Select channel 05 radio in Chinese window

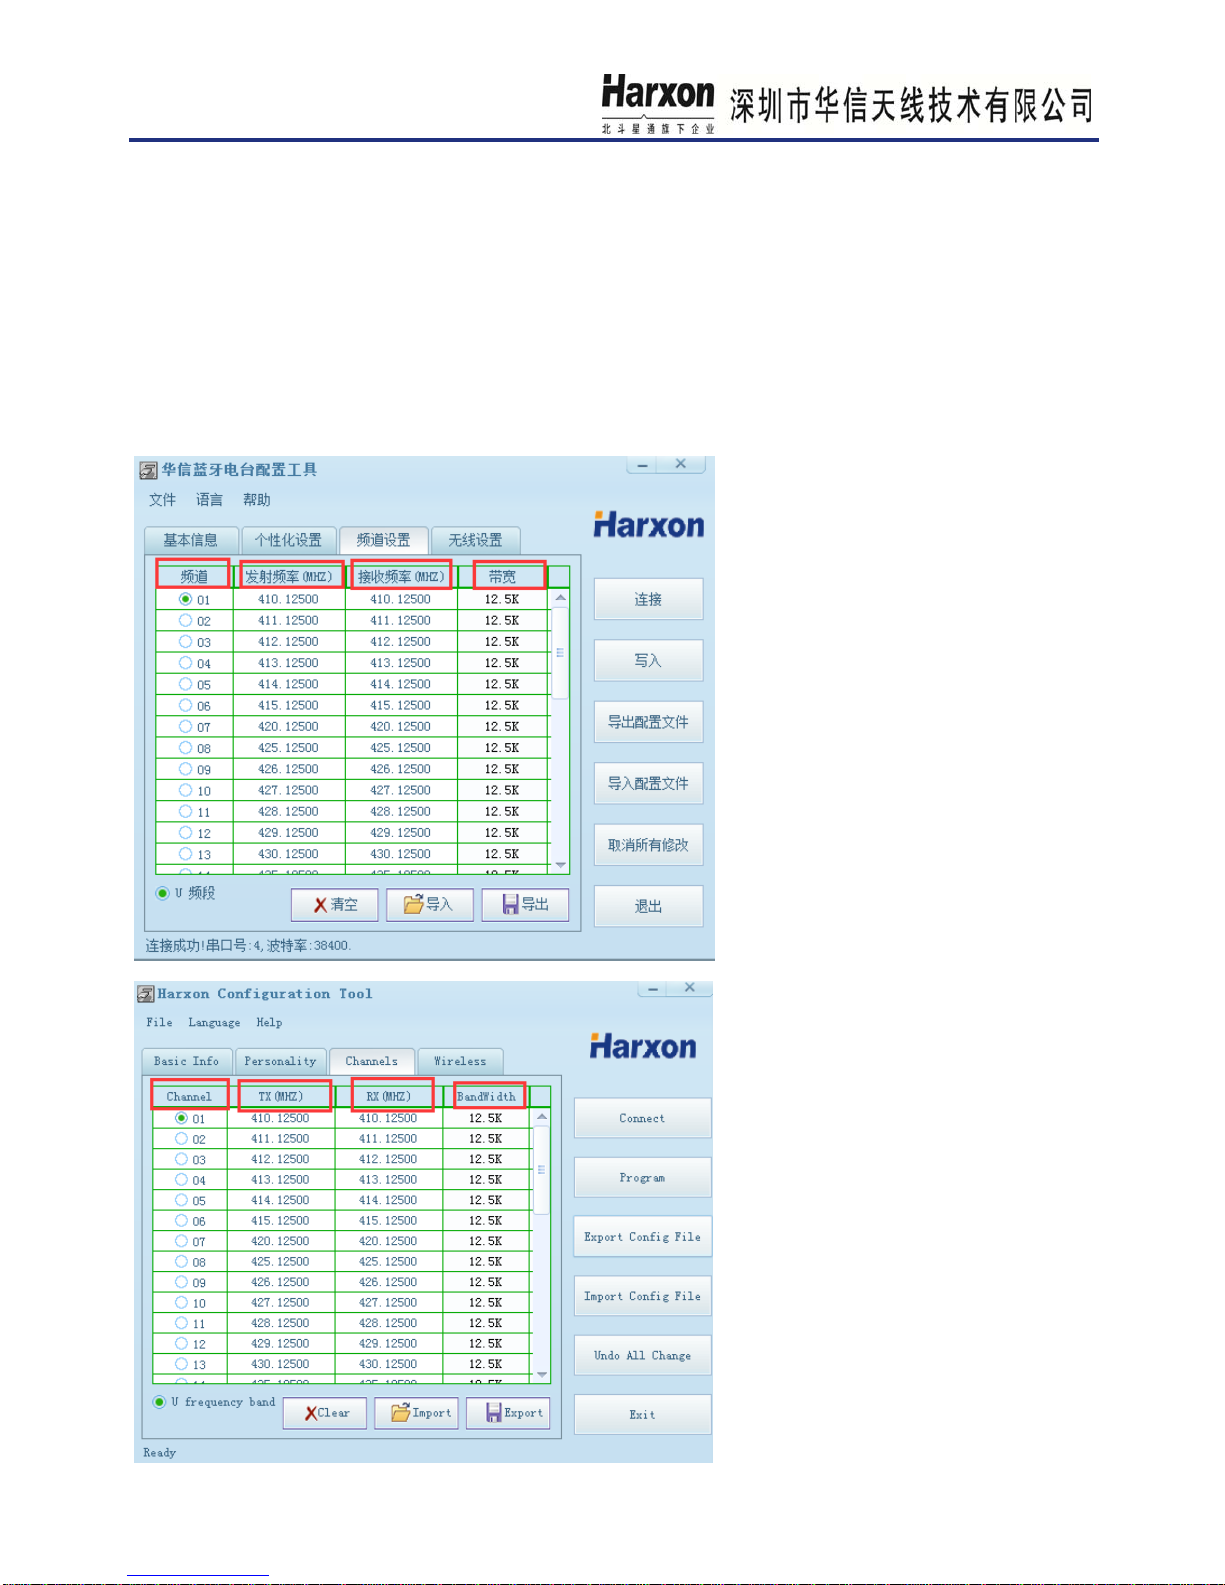click(x=185, y=684)
